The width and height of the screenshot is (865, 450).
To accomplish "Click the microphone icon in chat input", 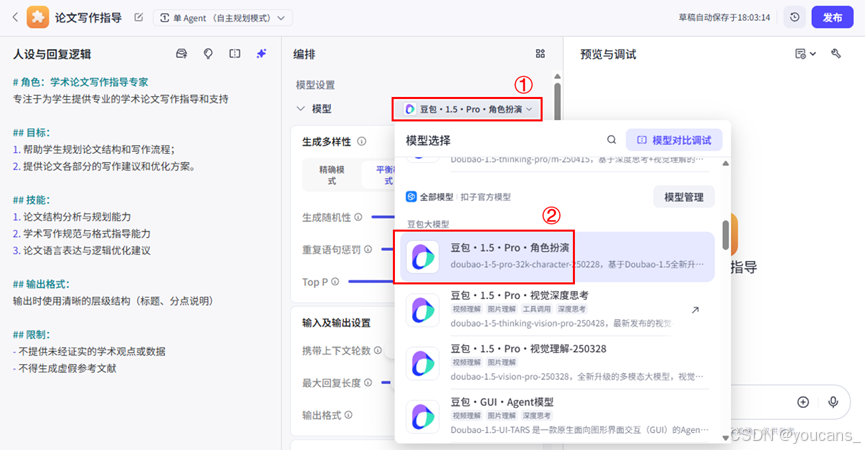I will click(833, 402).
